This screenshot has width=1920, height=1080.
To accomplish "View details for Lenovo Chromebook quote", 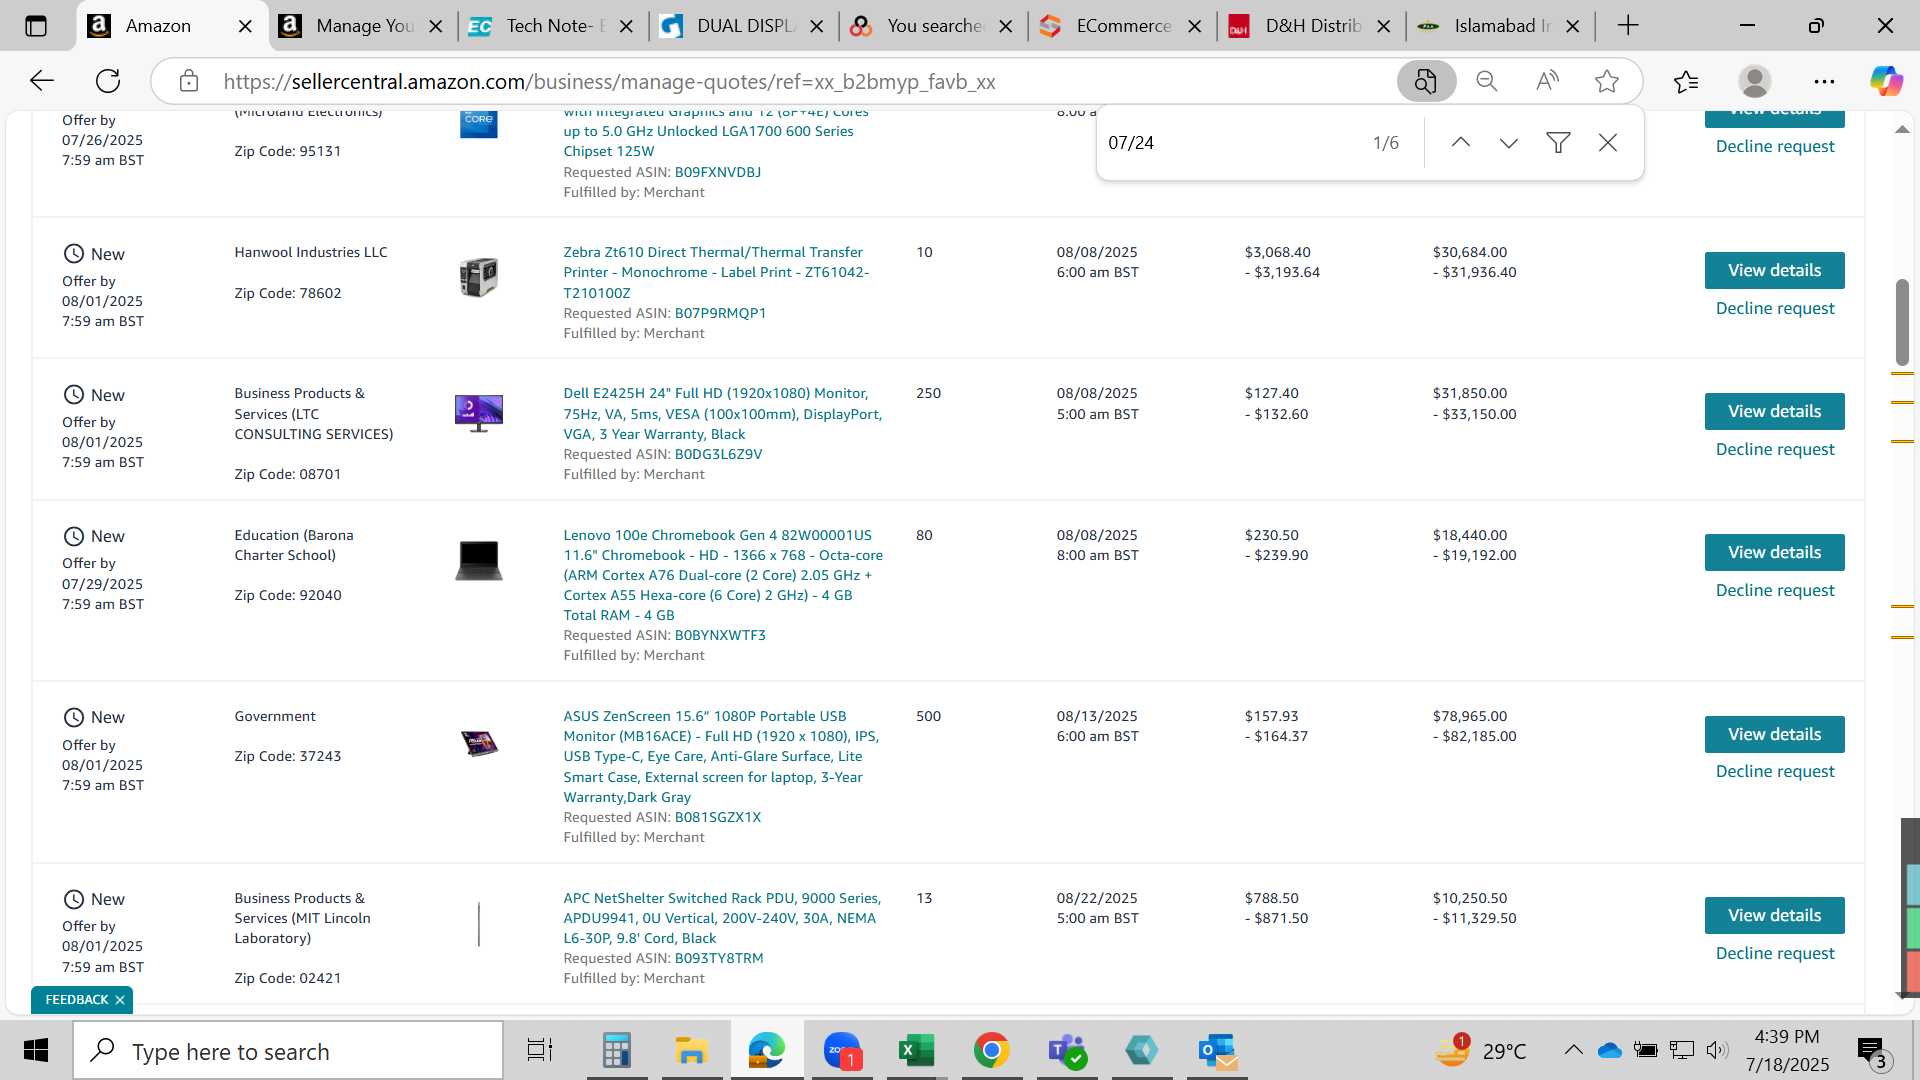I will point(1774,552).
